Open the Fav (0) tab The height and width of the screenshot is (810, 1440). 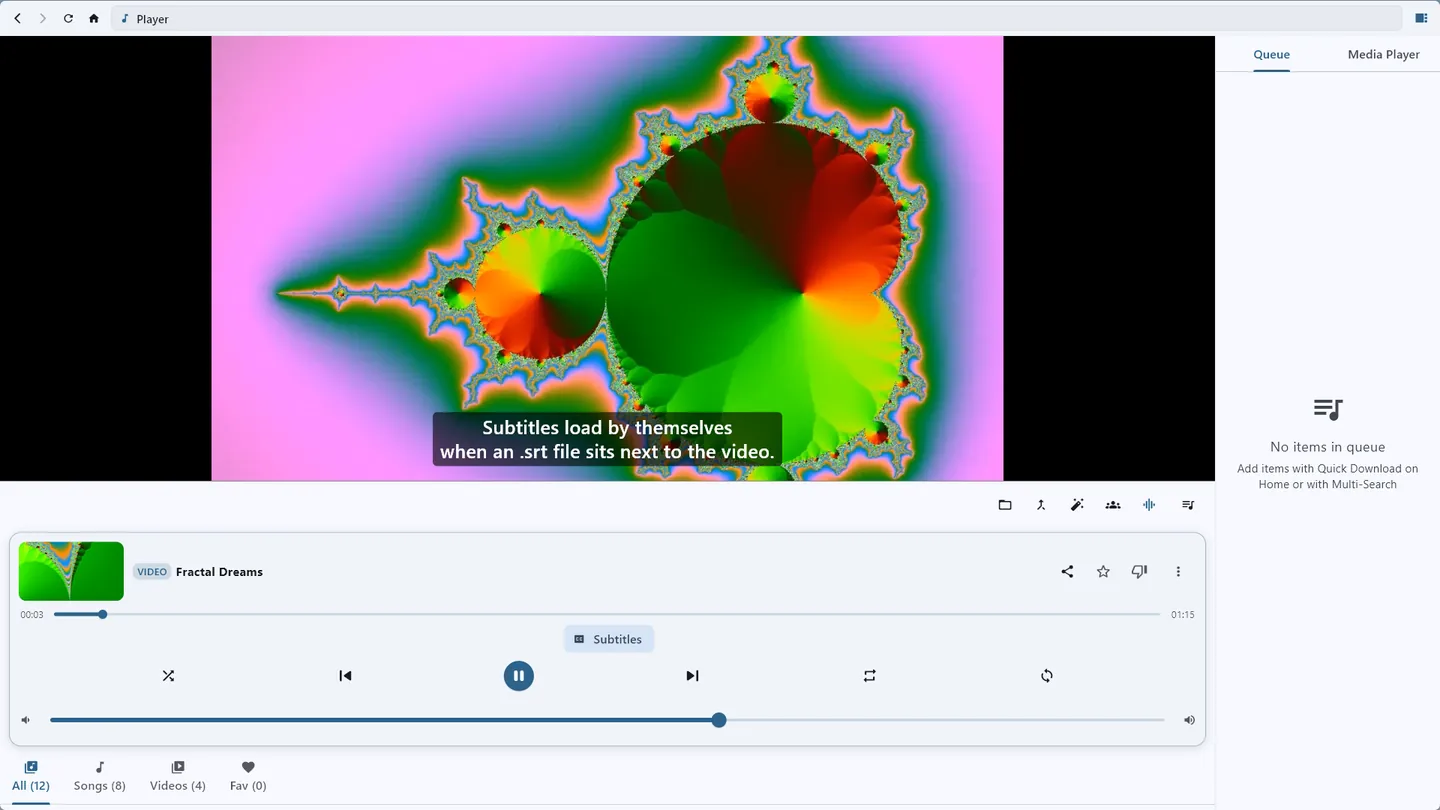tap(248, 776)
